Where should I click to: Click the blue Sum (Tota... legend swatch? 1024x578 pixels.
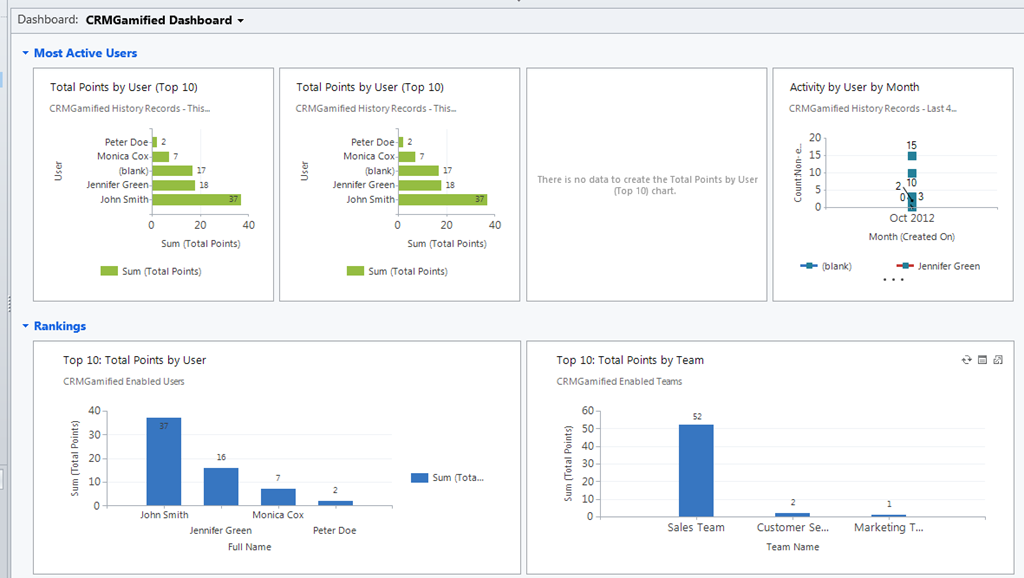[x=419, y=478]
